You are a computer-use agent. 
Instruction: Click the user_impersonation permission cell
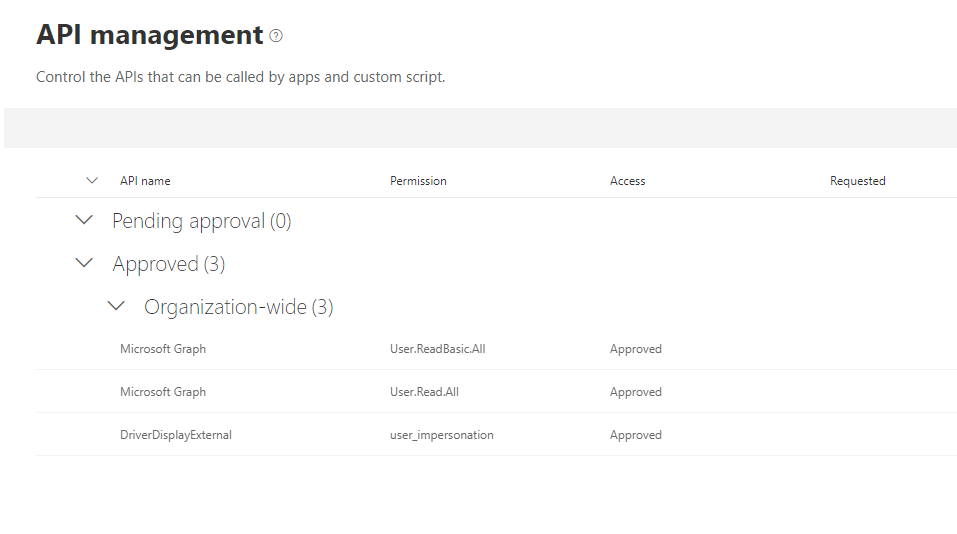click(442, 435)
